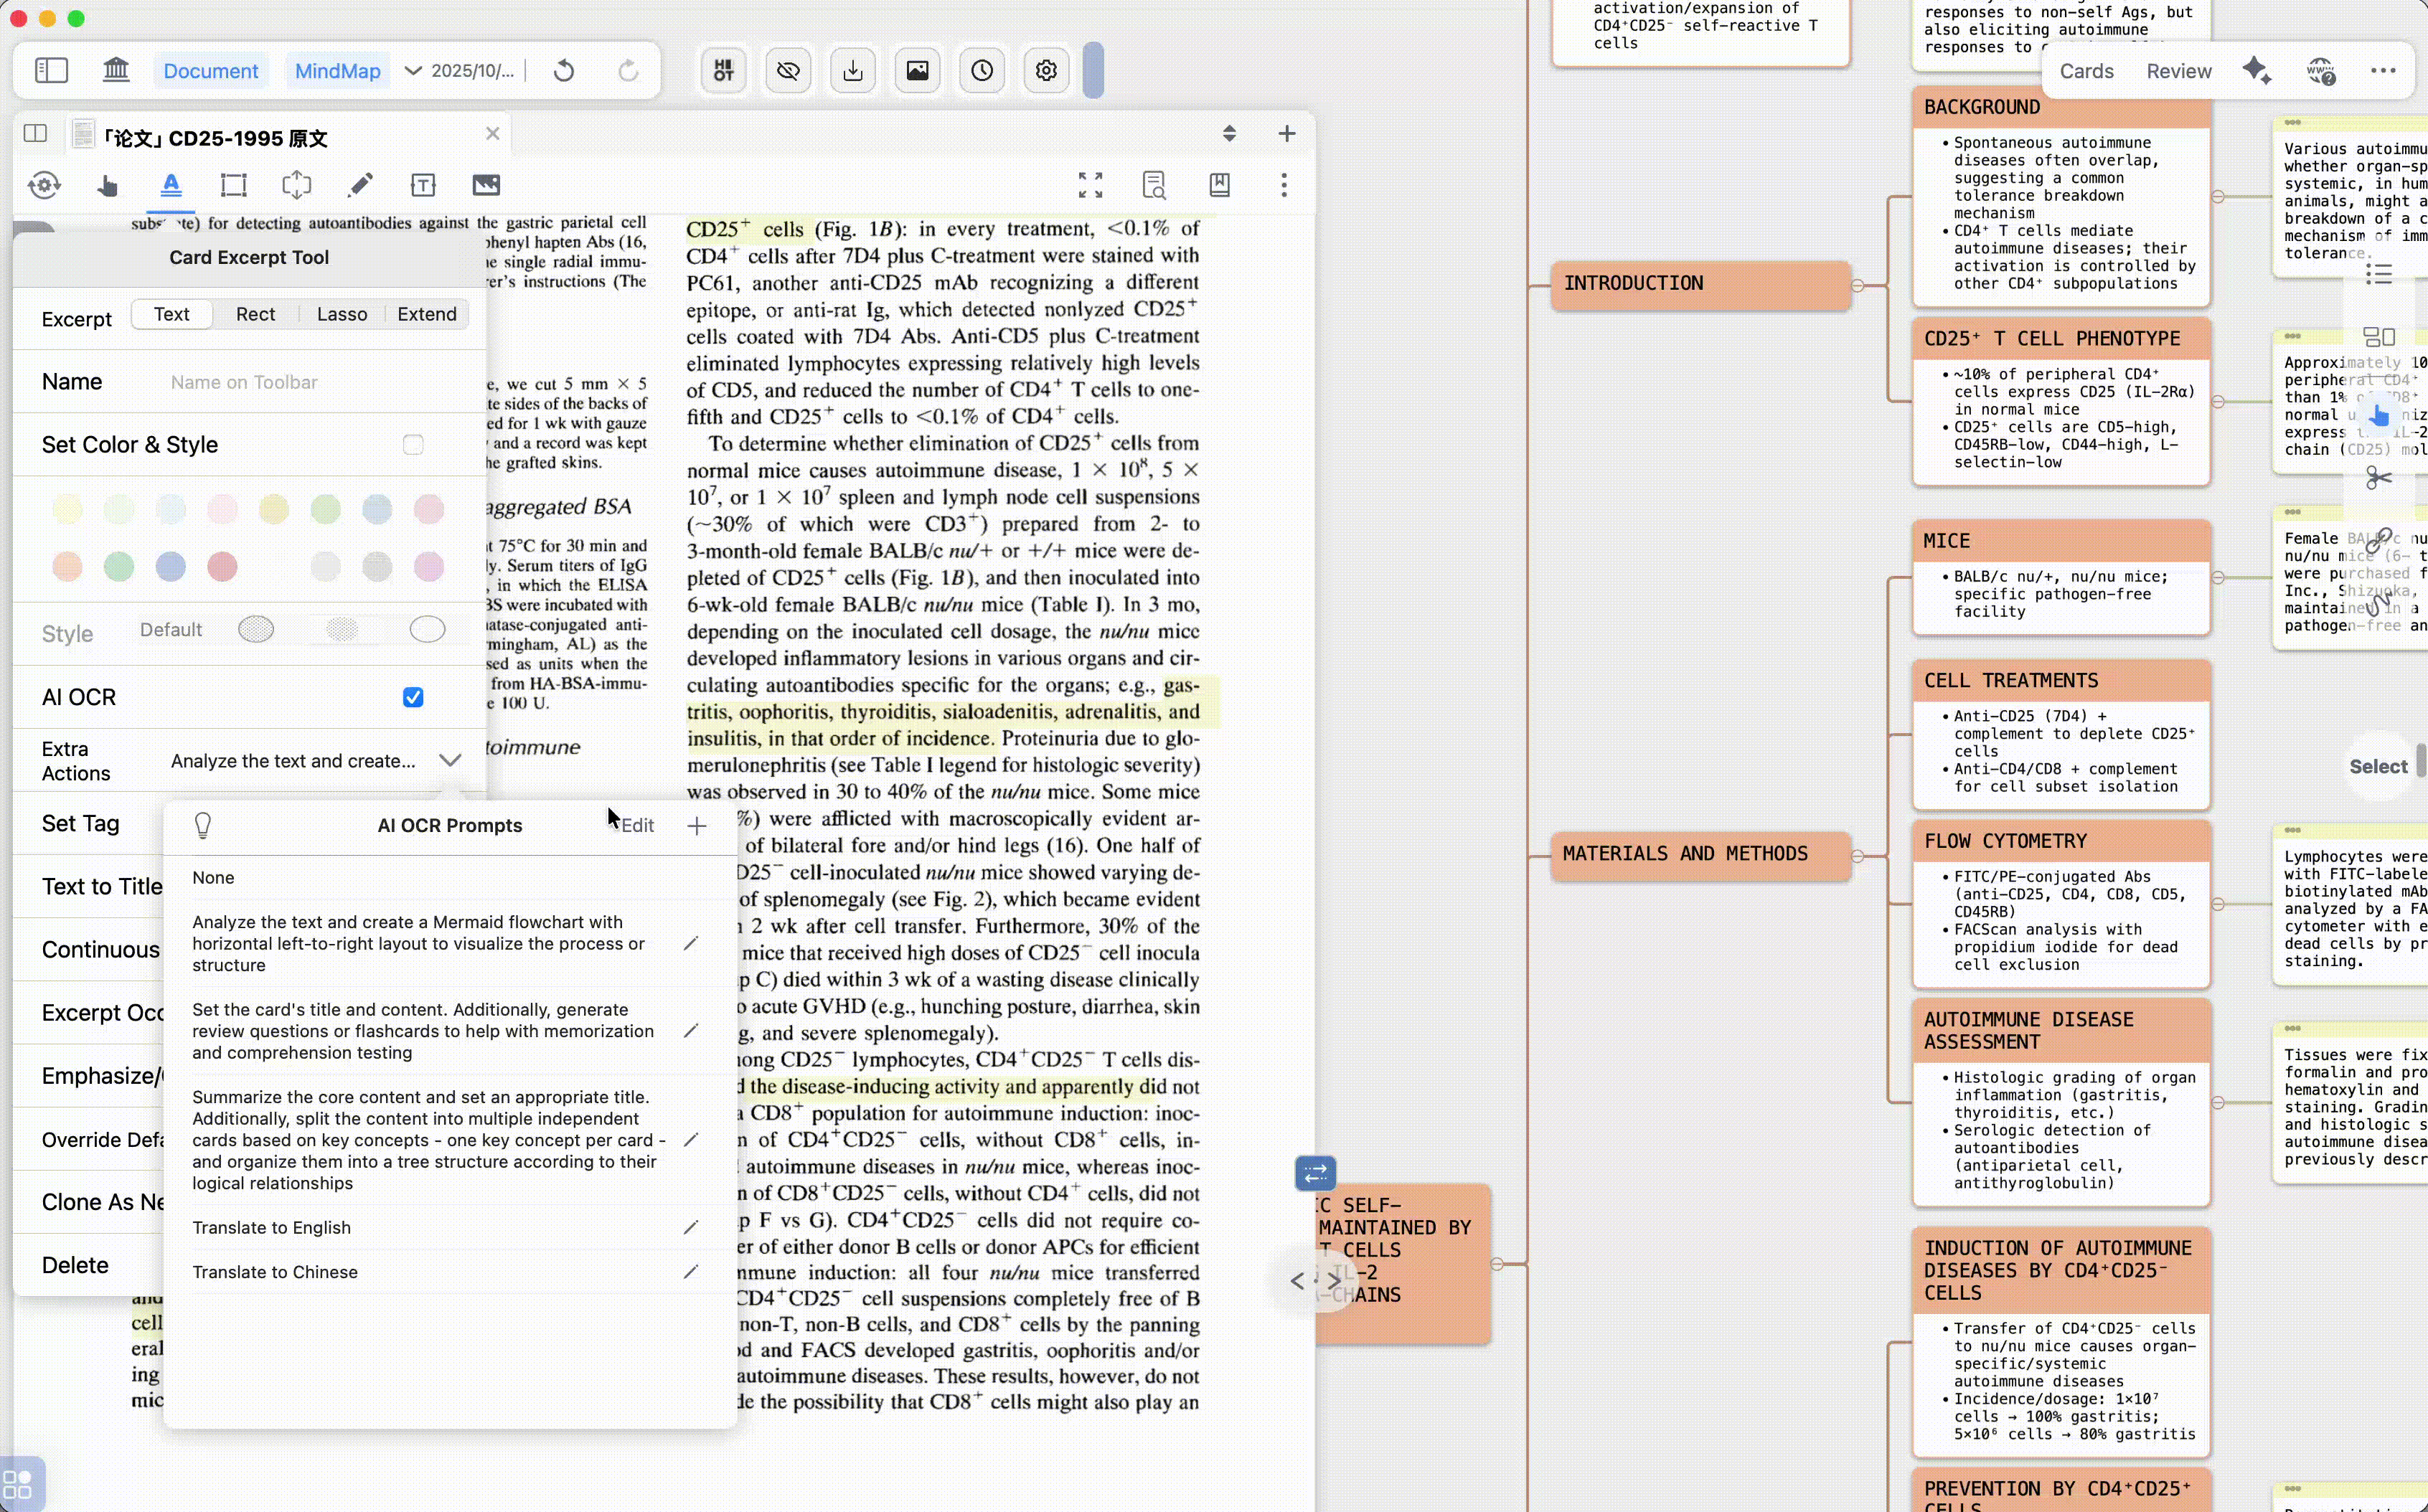Switch to the MindMap tab
2428x1512 pixels.
pyautogui.click(x=336, y=70)
